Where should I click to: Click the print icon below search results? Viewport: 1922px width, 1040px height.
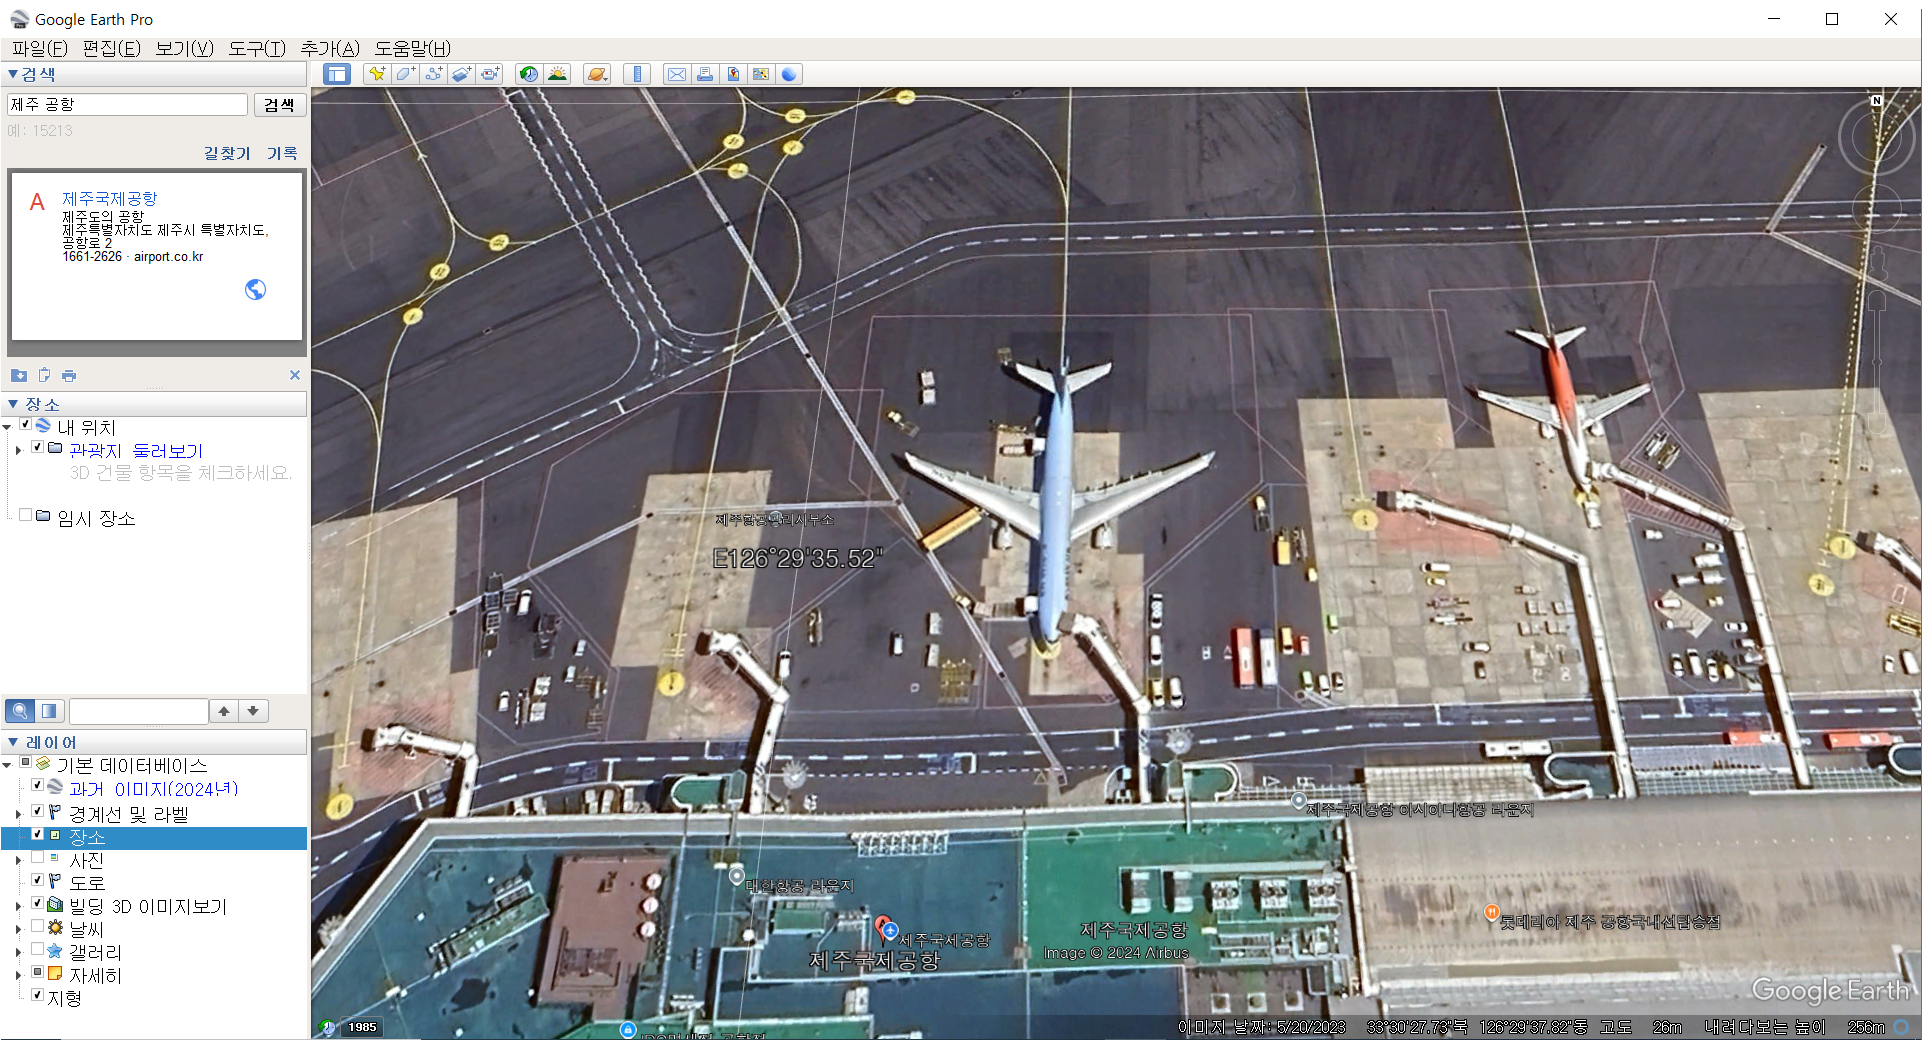pos(69,375)
